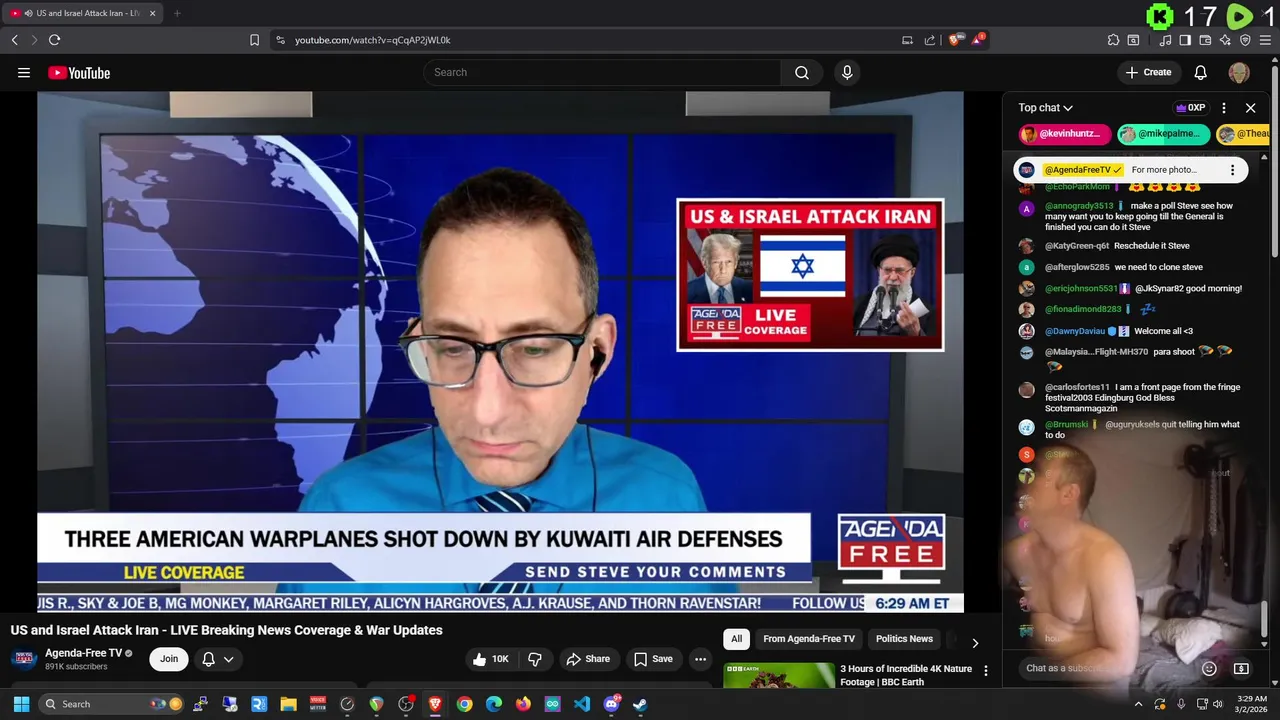Open emoji picker in chat input

[1209, 668]
